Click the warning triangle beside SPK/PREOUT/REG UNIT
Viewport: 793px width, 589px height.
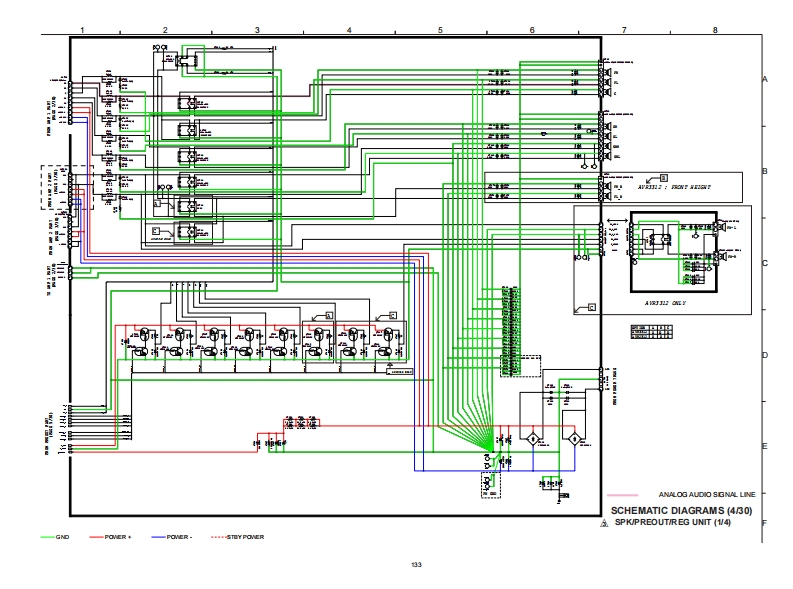[x=603, y=522]
